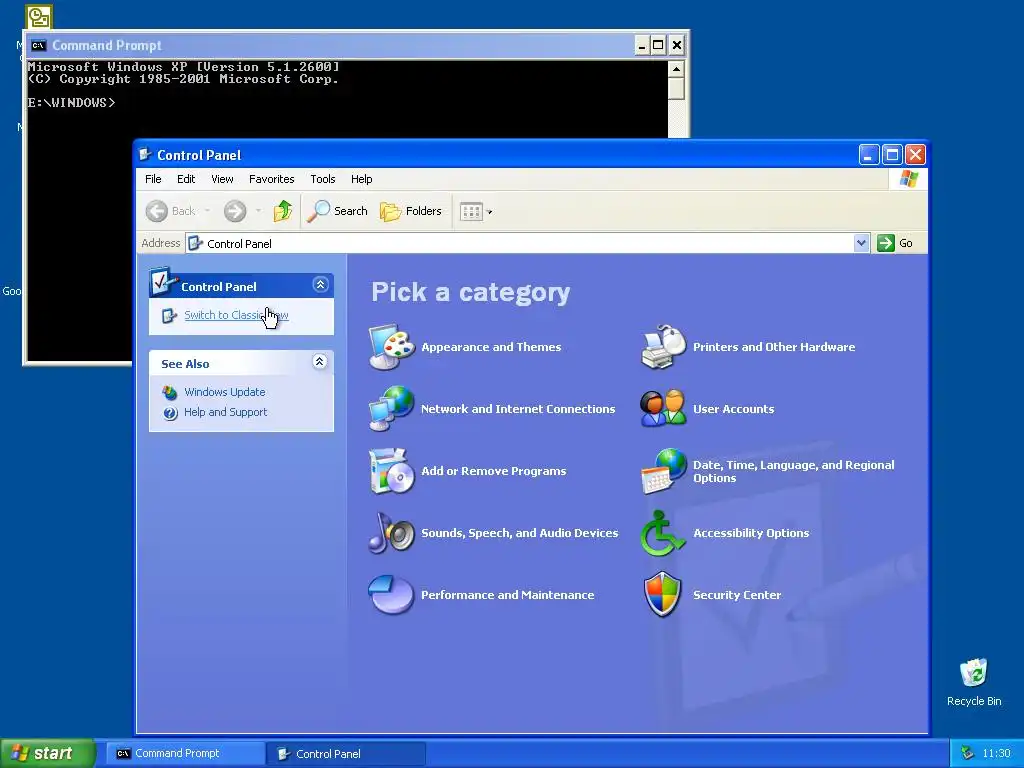This screenshot has width=1024, height=768.
Task: Click the system tray icon near clock
Action: pos(967,753)
